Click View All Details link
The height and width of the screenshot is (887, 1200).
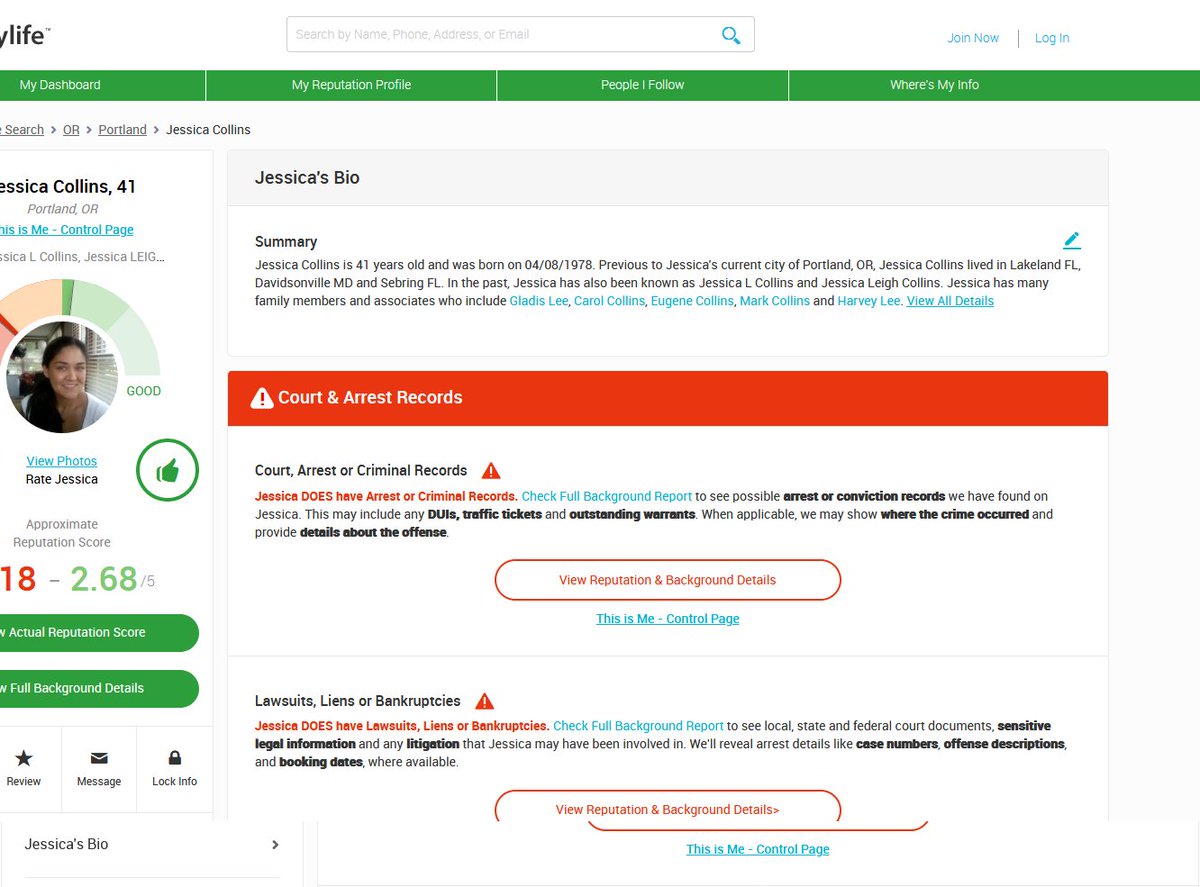950,301
